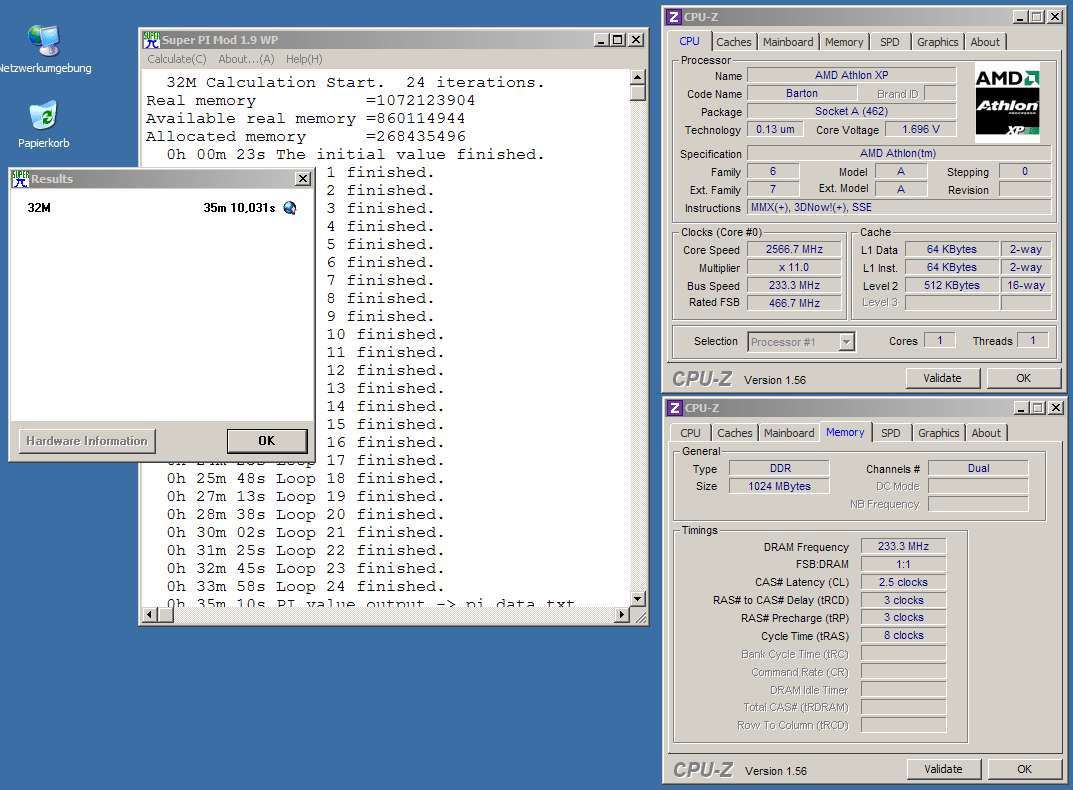This screenshot has width=1073, height=790.
Task: Click the AMD Athlon XP logo image
Action: pos(1007,103)
